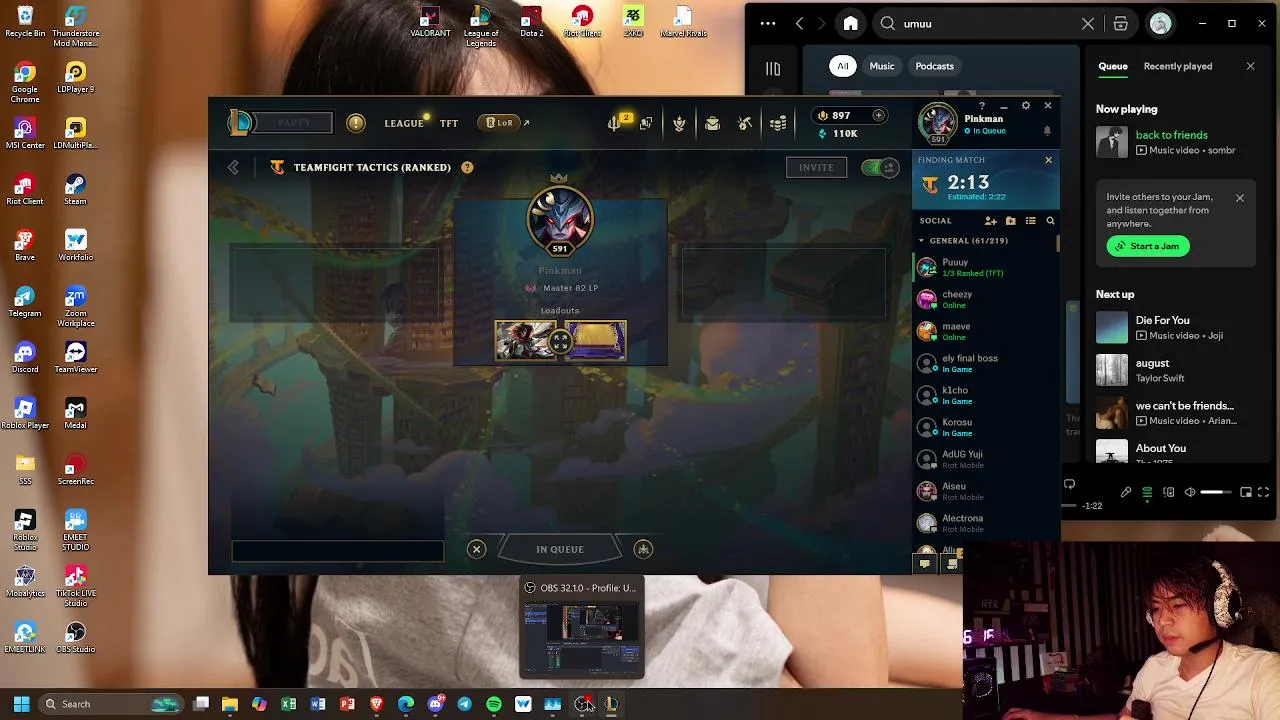Select the Spotify Music filter
The image size is (1280, 720).
coord(881,66)
